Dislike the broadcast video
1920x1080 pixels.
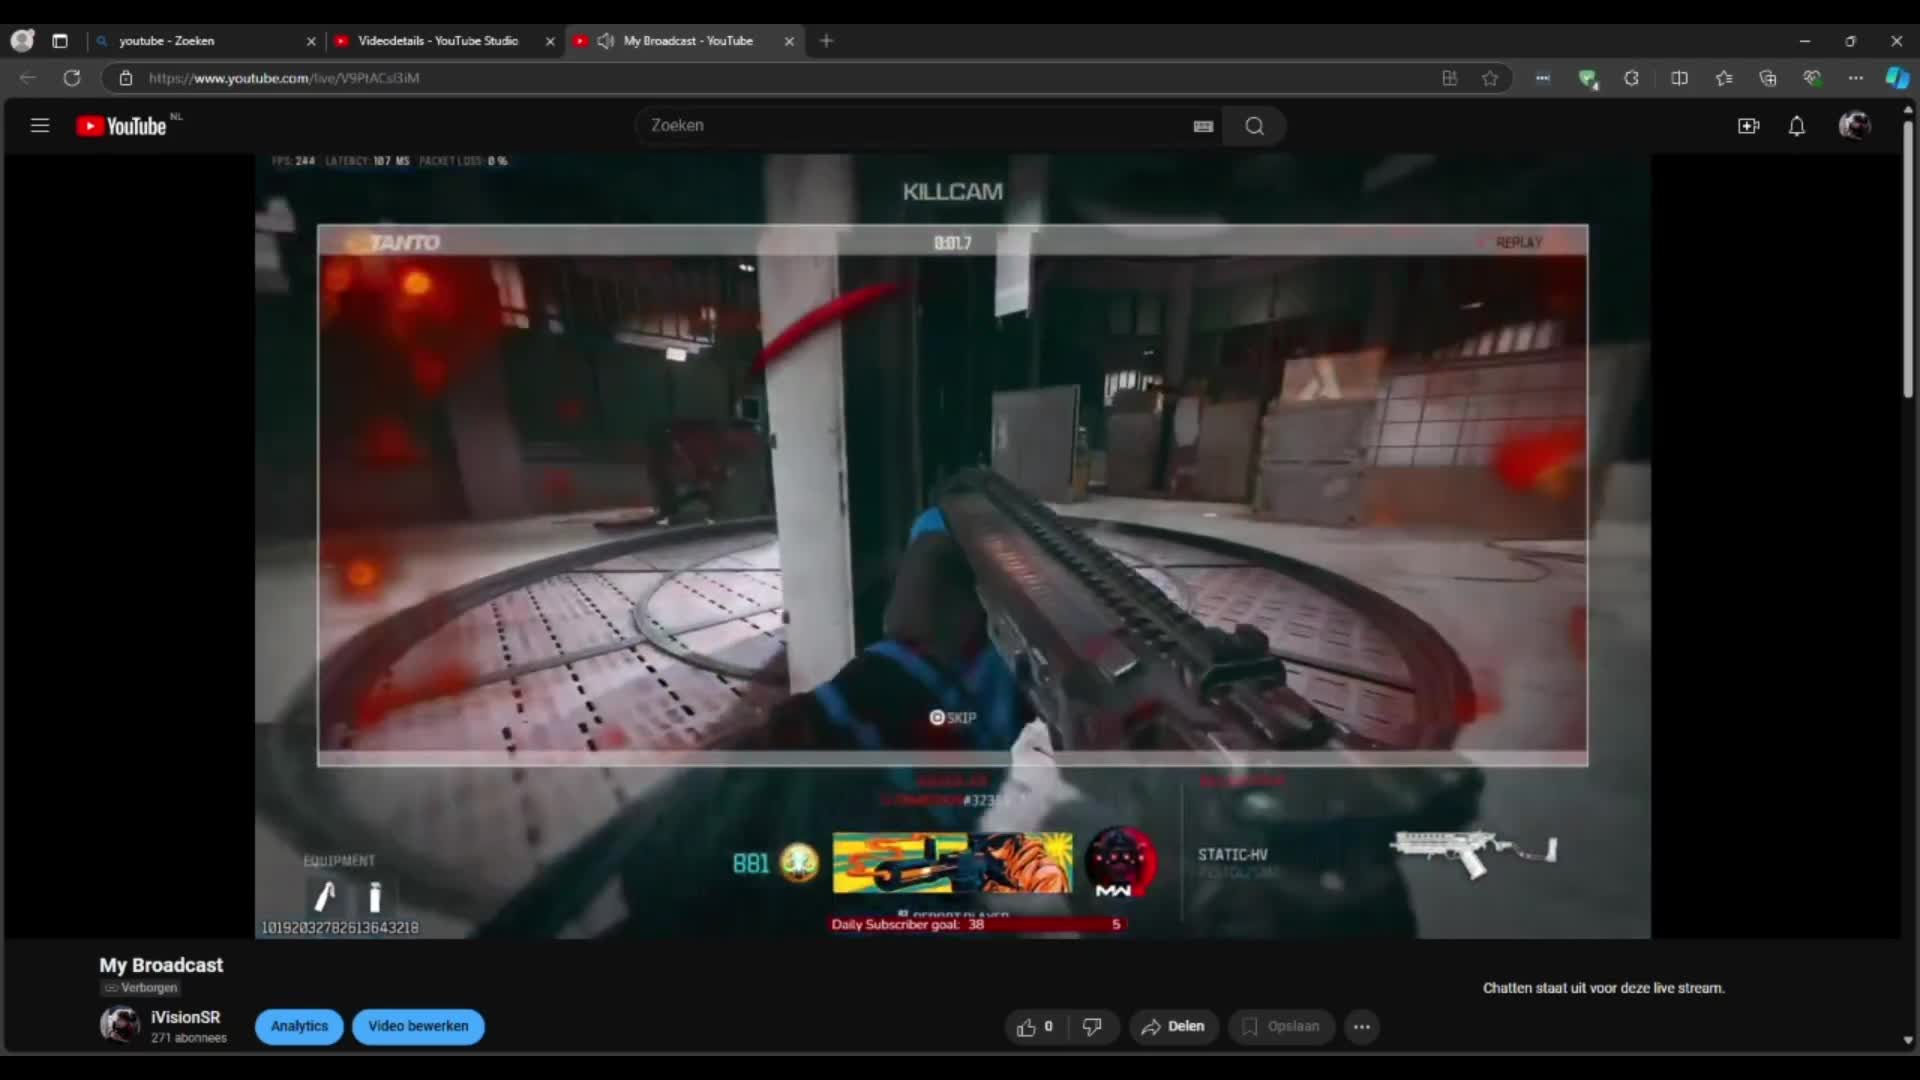point(1093,1026)
